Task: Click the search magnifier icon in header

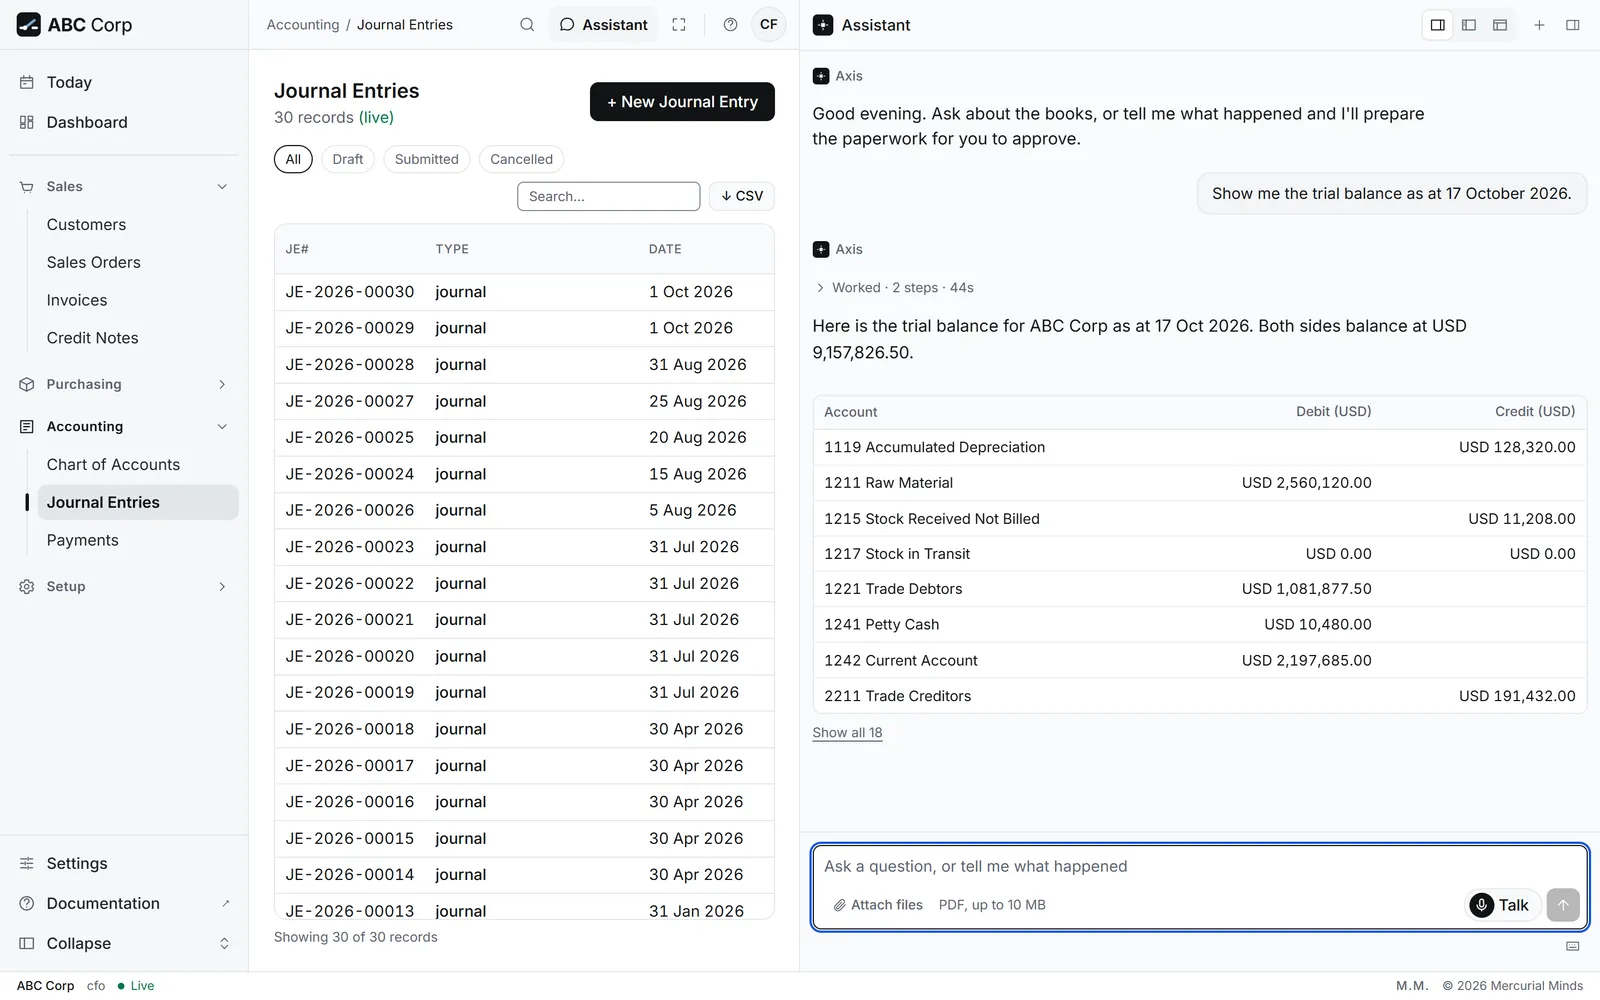Action: [527, 25]
